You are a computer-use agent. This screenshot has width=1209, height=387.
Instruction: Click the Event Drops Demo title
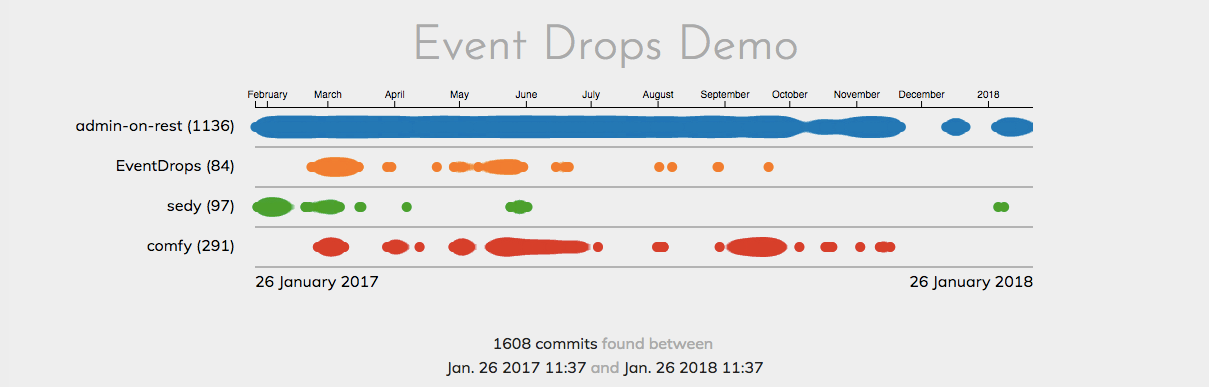click(x=606, y=45)
